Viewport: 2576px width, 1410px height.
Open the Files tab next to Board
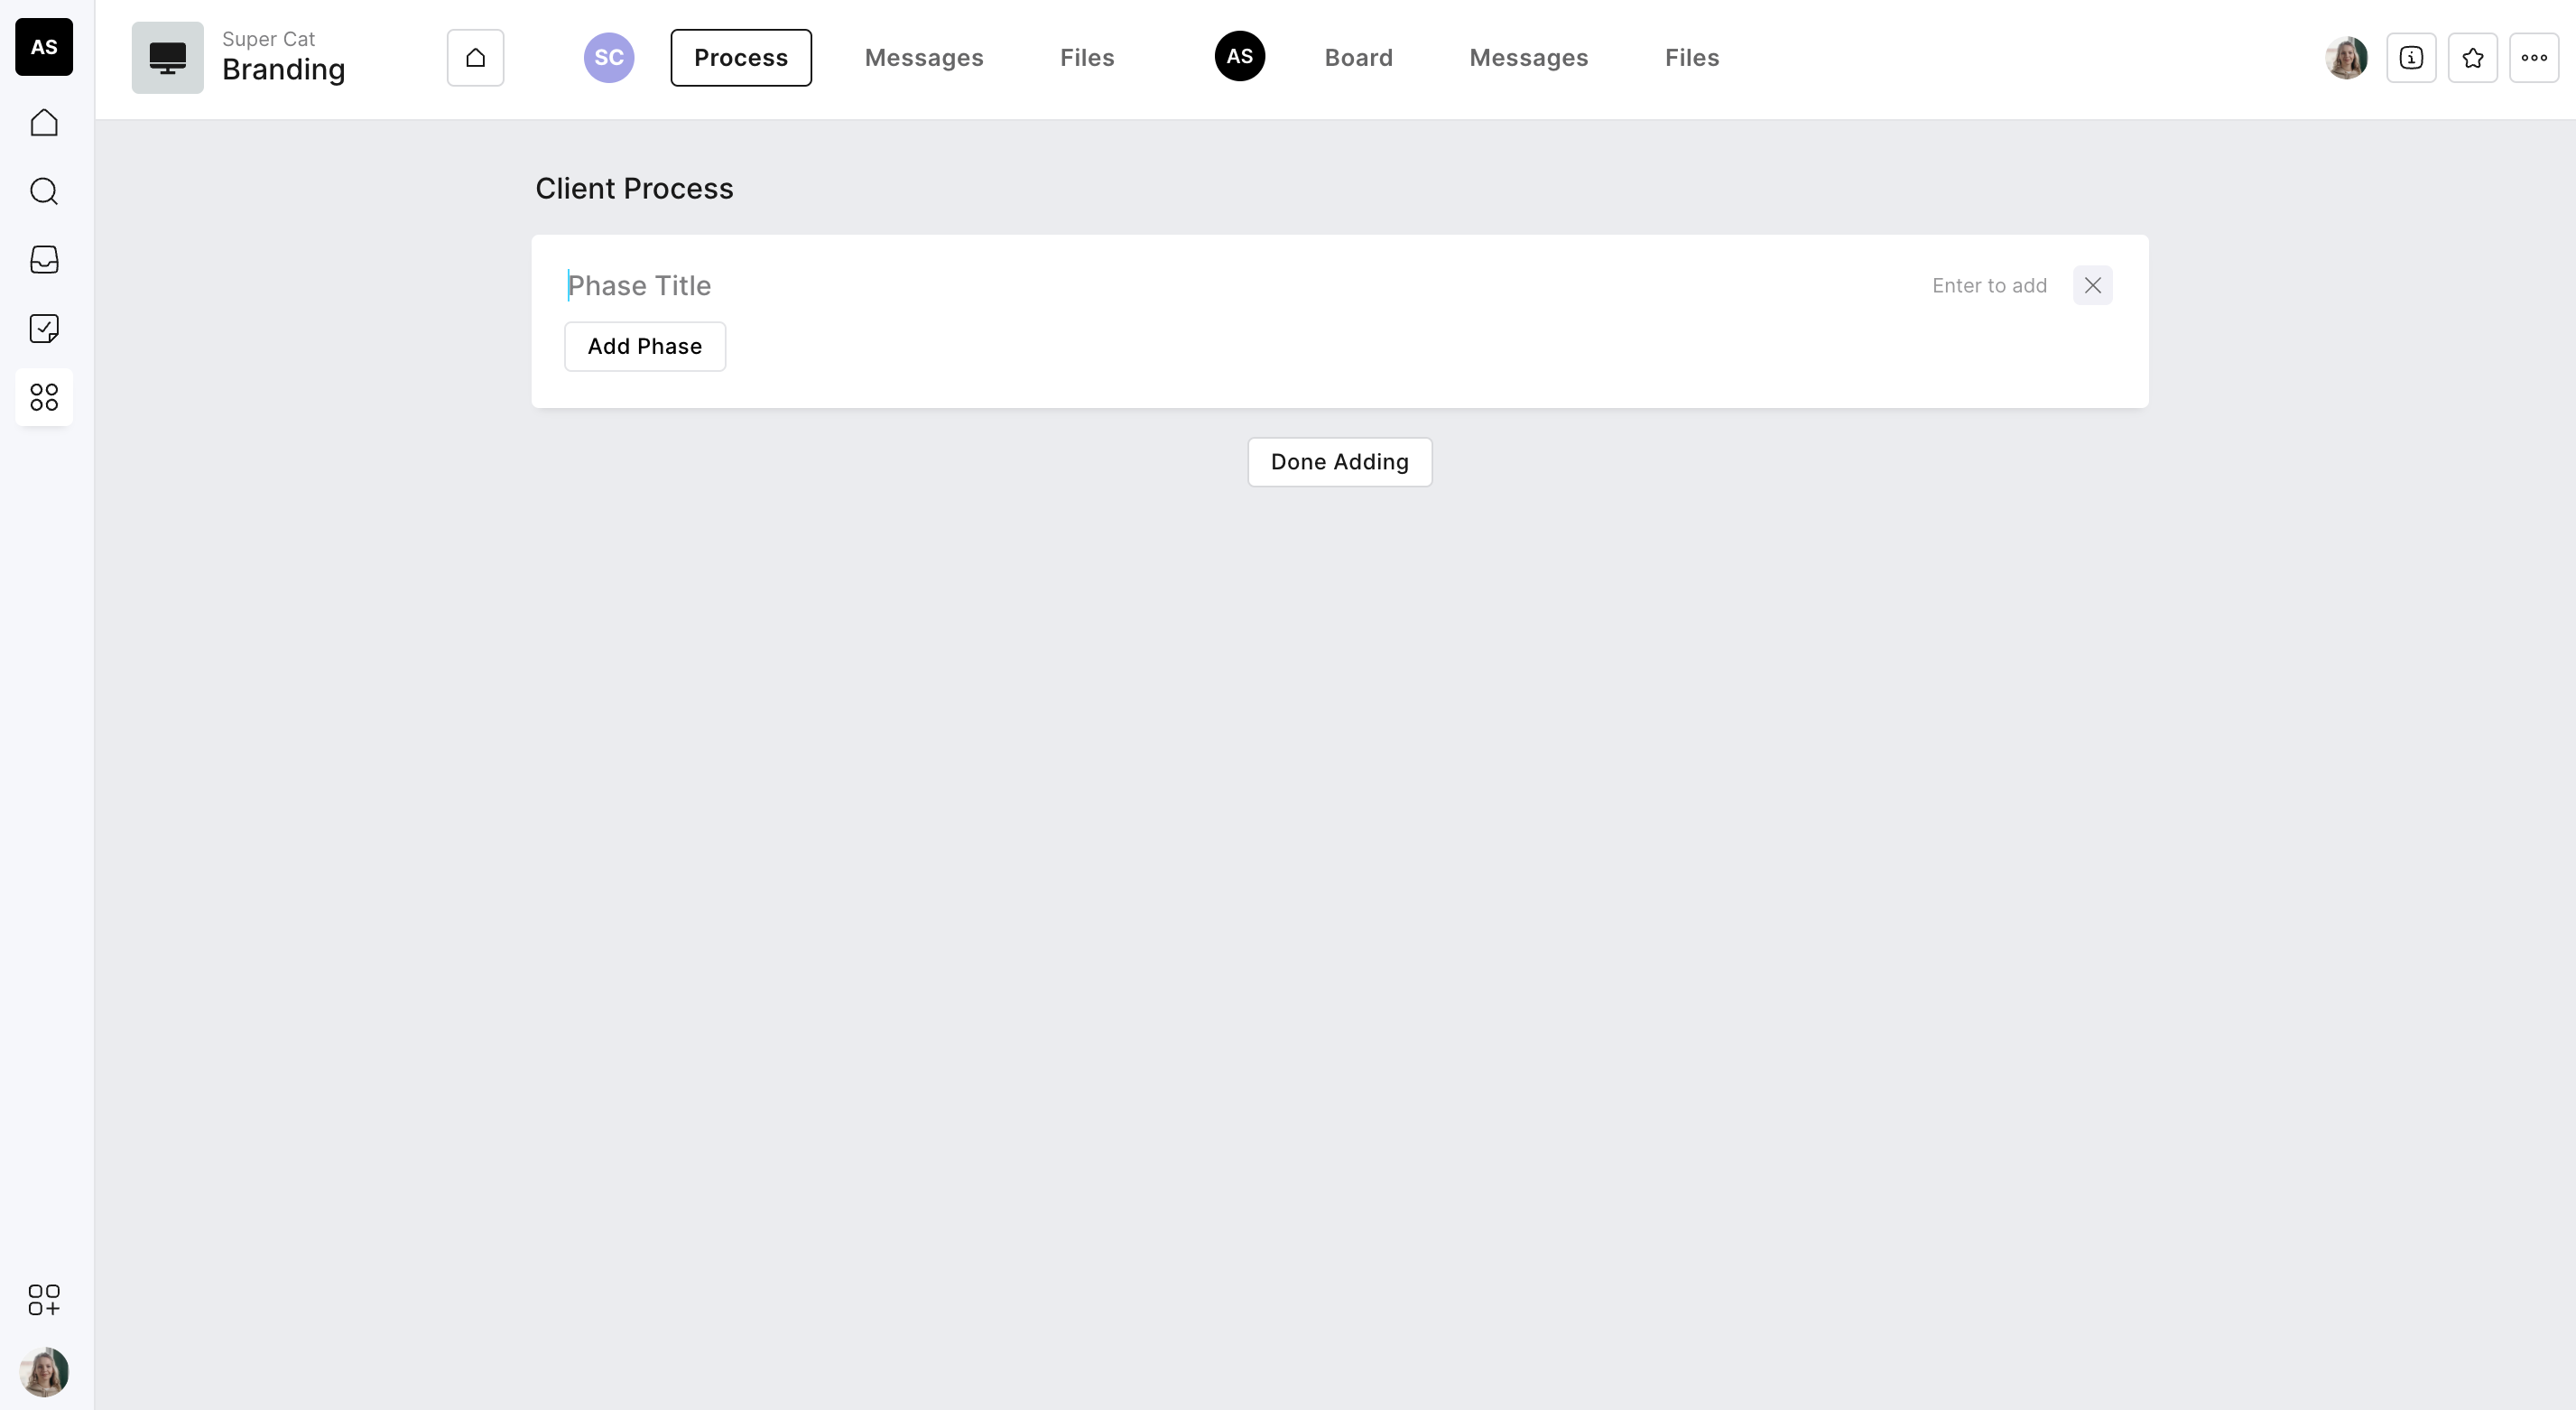[x=1691, y=58]
